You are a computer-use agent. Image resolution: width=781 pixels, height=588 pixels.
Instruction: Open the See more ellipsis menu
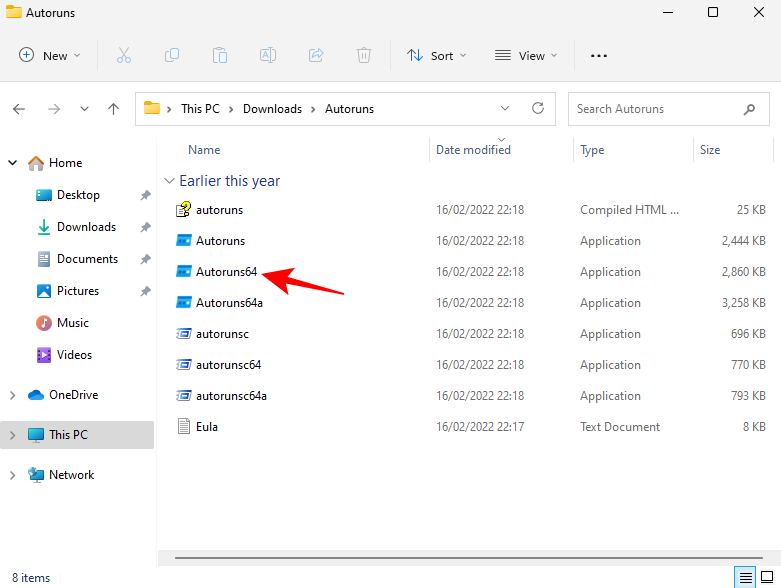[x=599, y=56]
